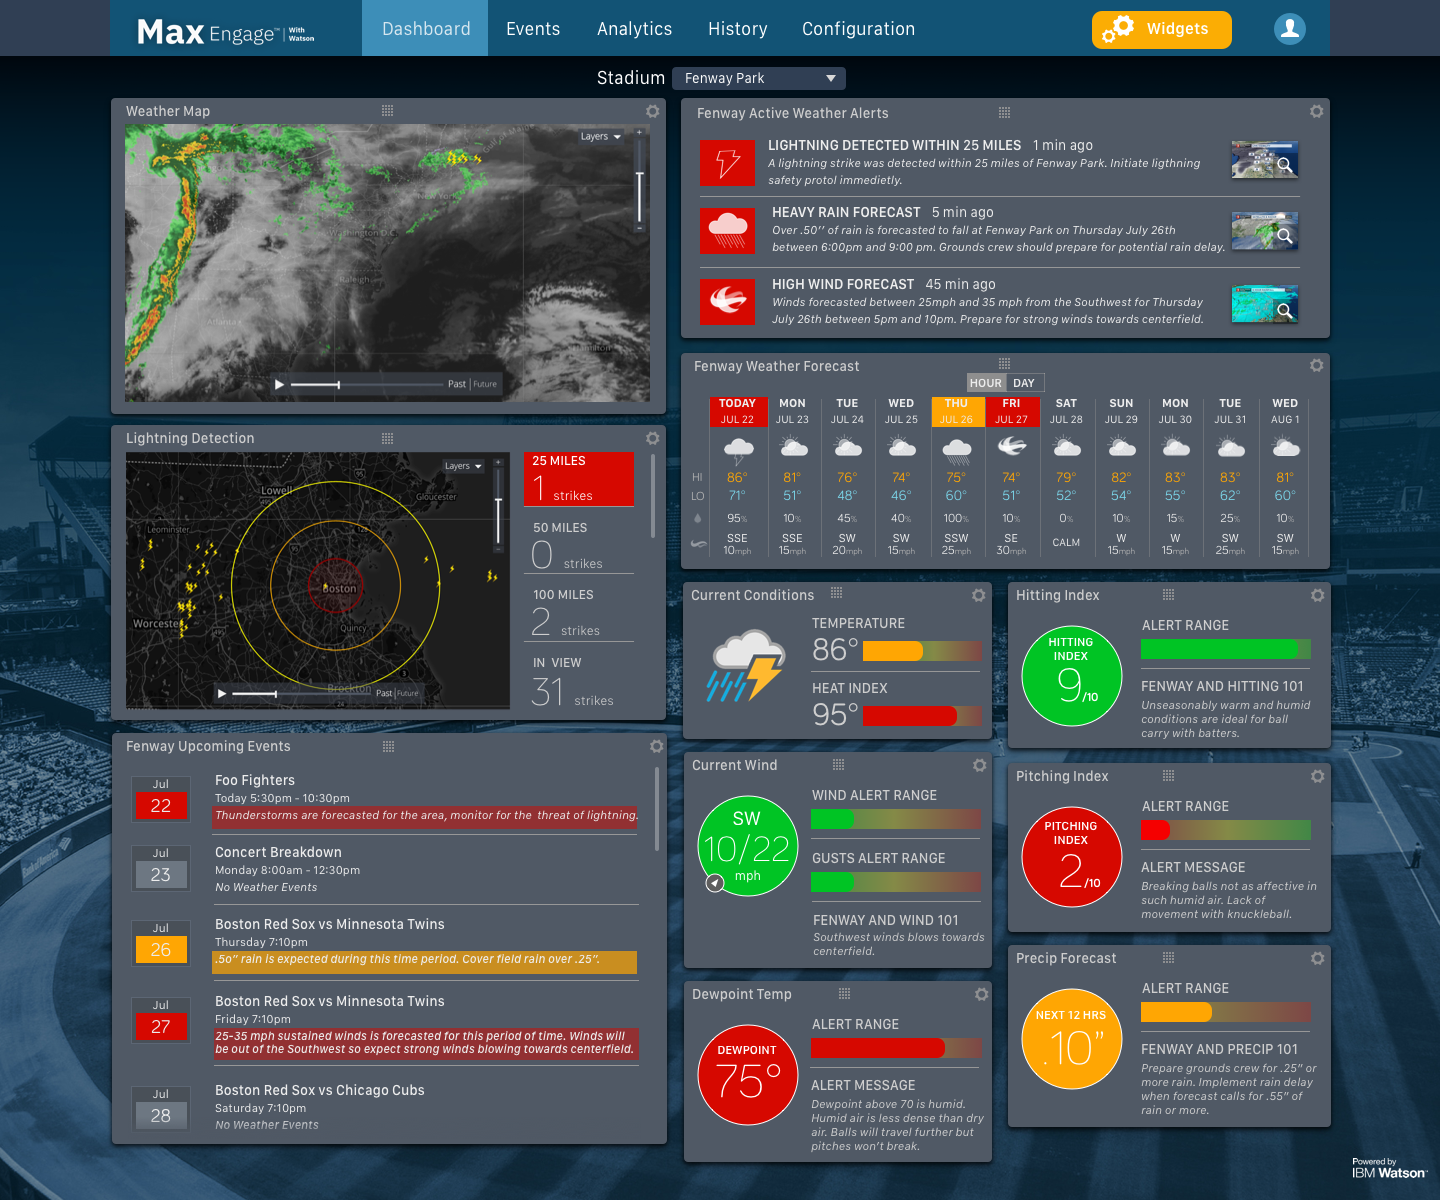Open the Fenway Park stadium selector
The height and width of the screenshot is (1200, 1440).
point(758,78)
